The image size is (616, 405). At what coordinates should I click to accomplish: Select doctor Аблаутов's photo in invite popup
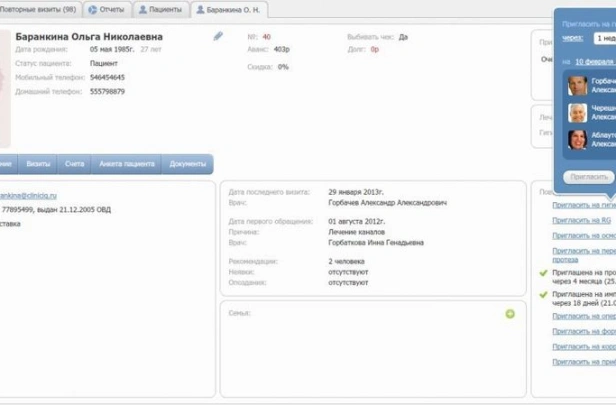click(577, 140)
